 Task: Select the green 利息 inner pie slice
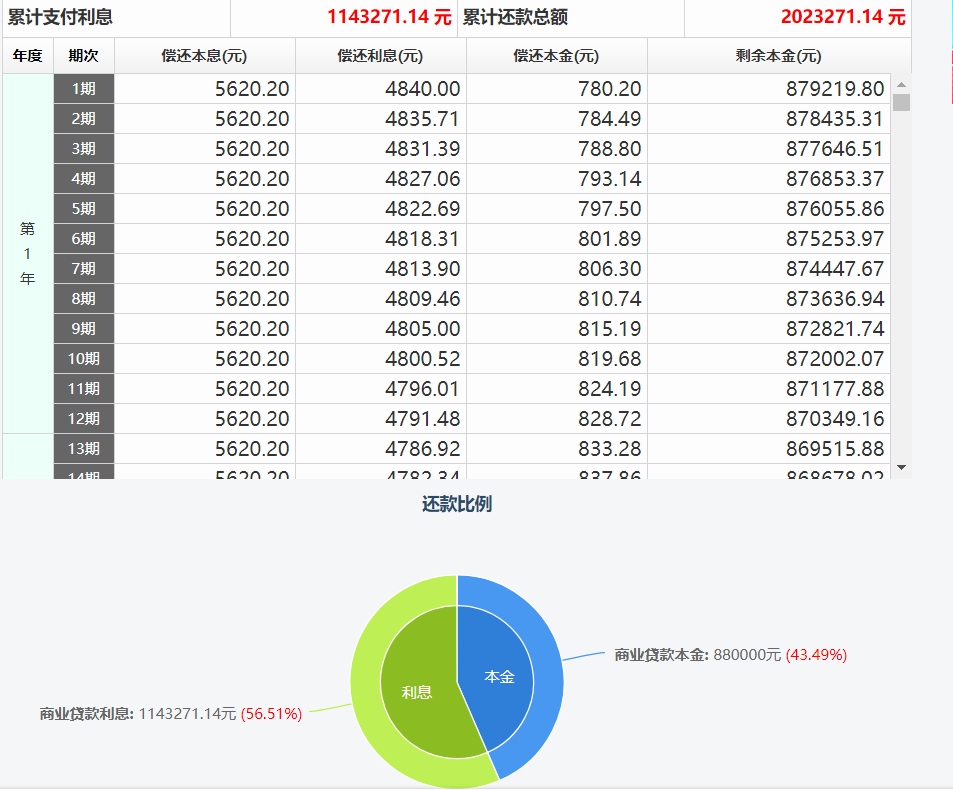[418, 690]
